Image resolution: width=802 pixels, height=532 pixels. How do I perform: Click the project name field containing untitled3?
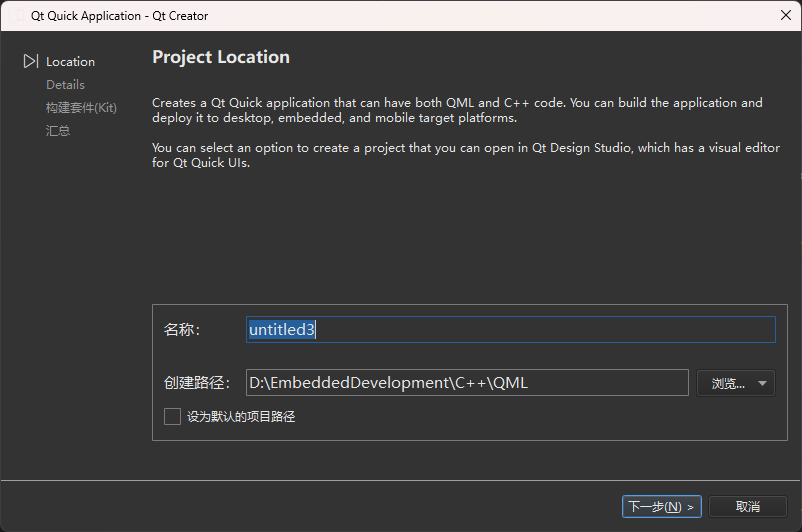click(x=510, y=329)
